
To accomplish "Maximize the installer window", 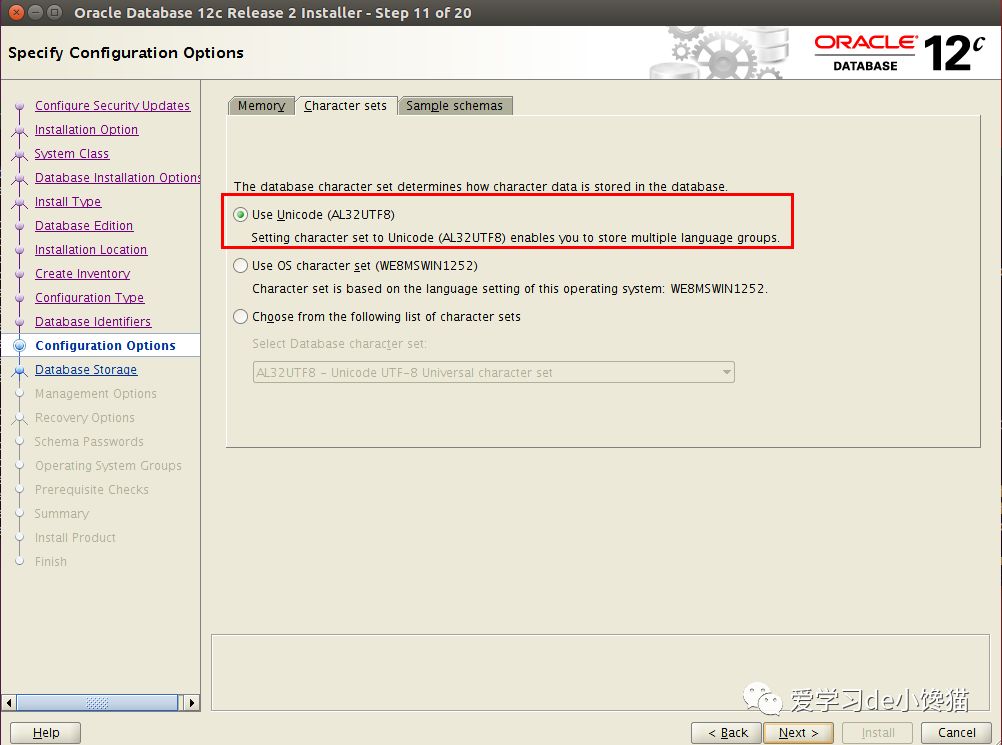I will [55, 12].
